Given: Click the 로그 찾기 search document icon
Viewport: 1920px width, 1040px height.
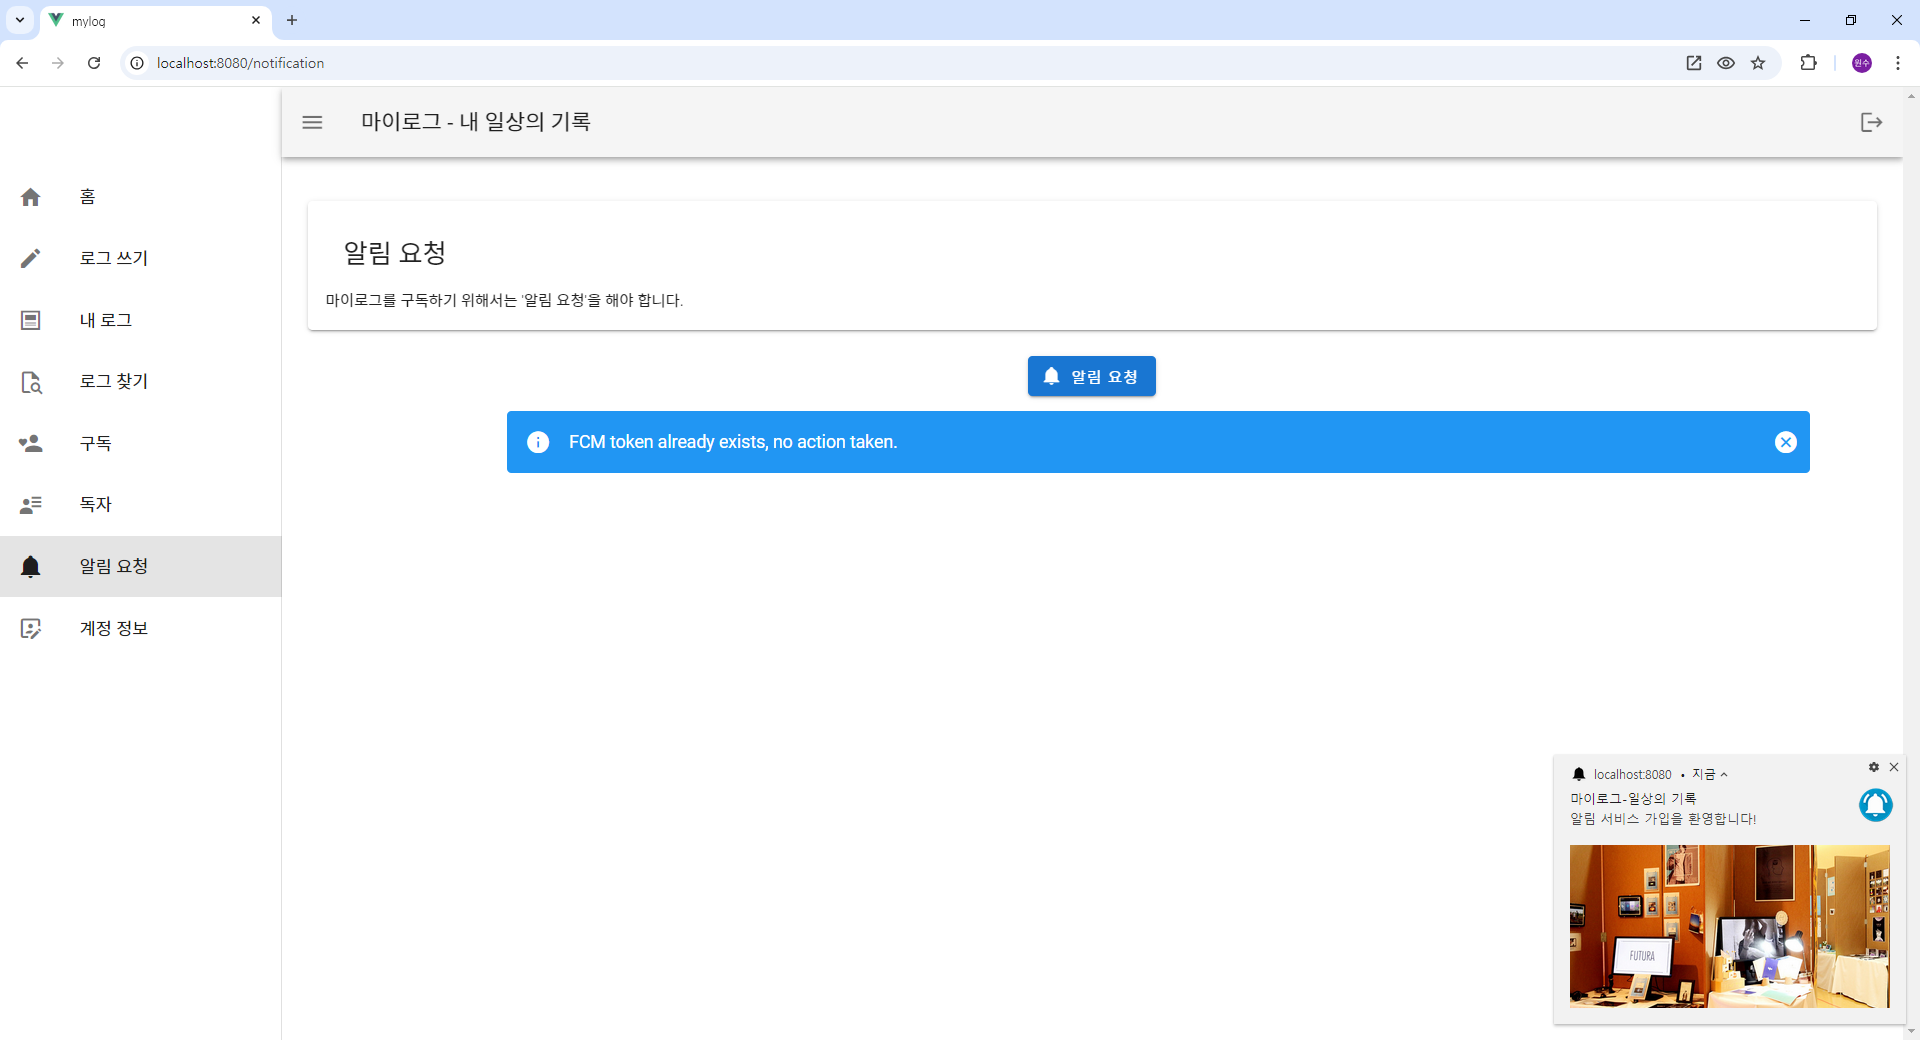Looking at the screenshot, I should (x=31, y=381).
